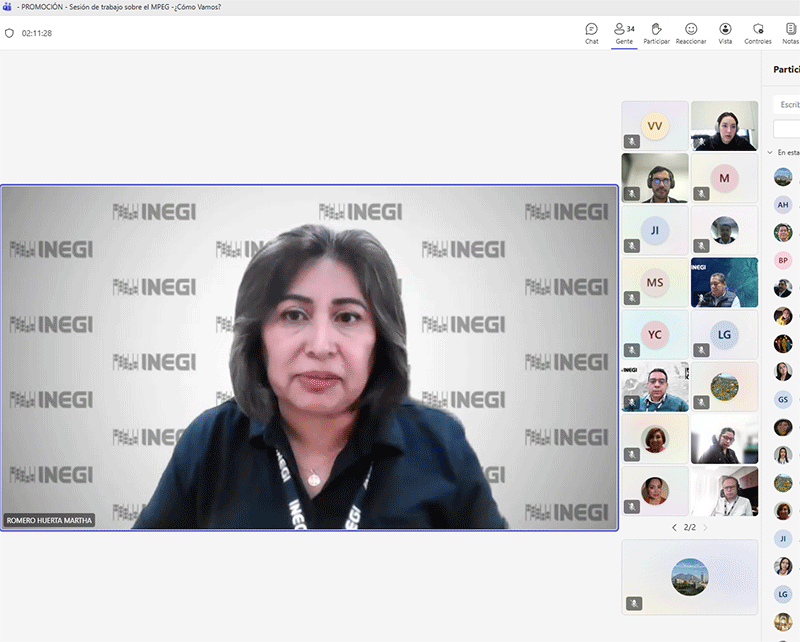Click the shield security icon beside the timer

pyautogui.click(x=10, y=33)
